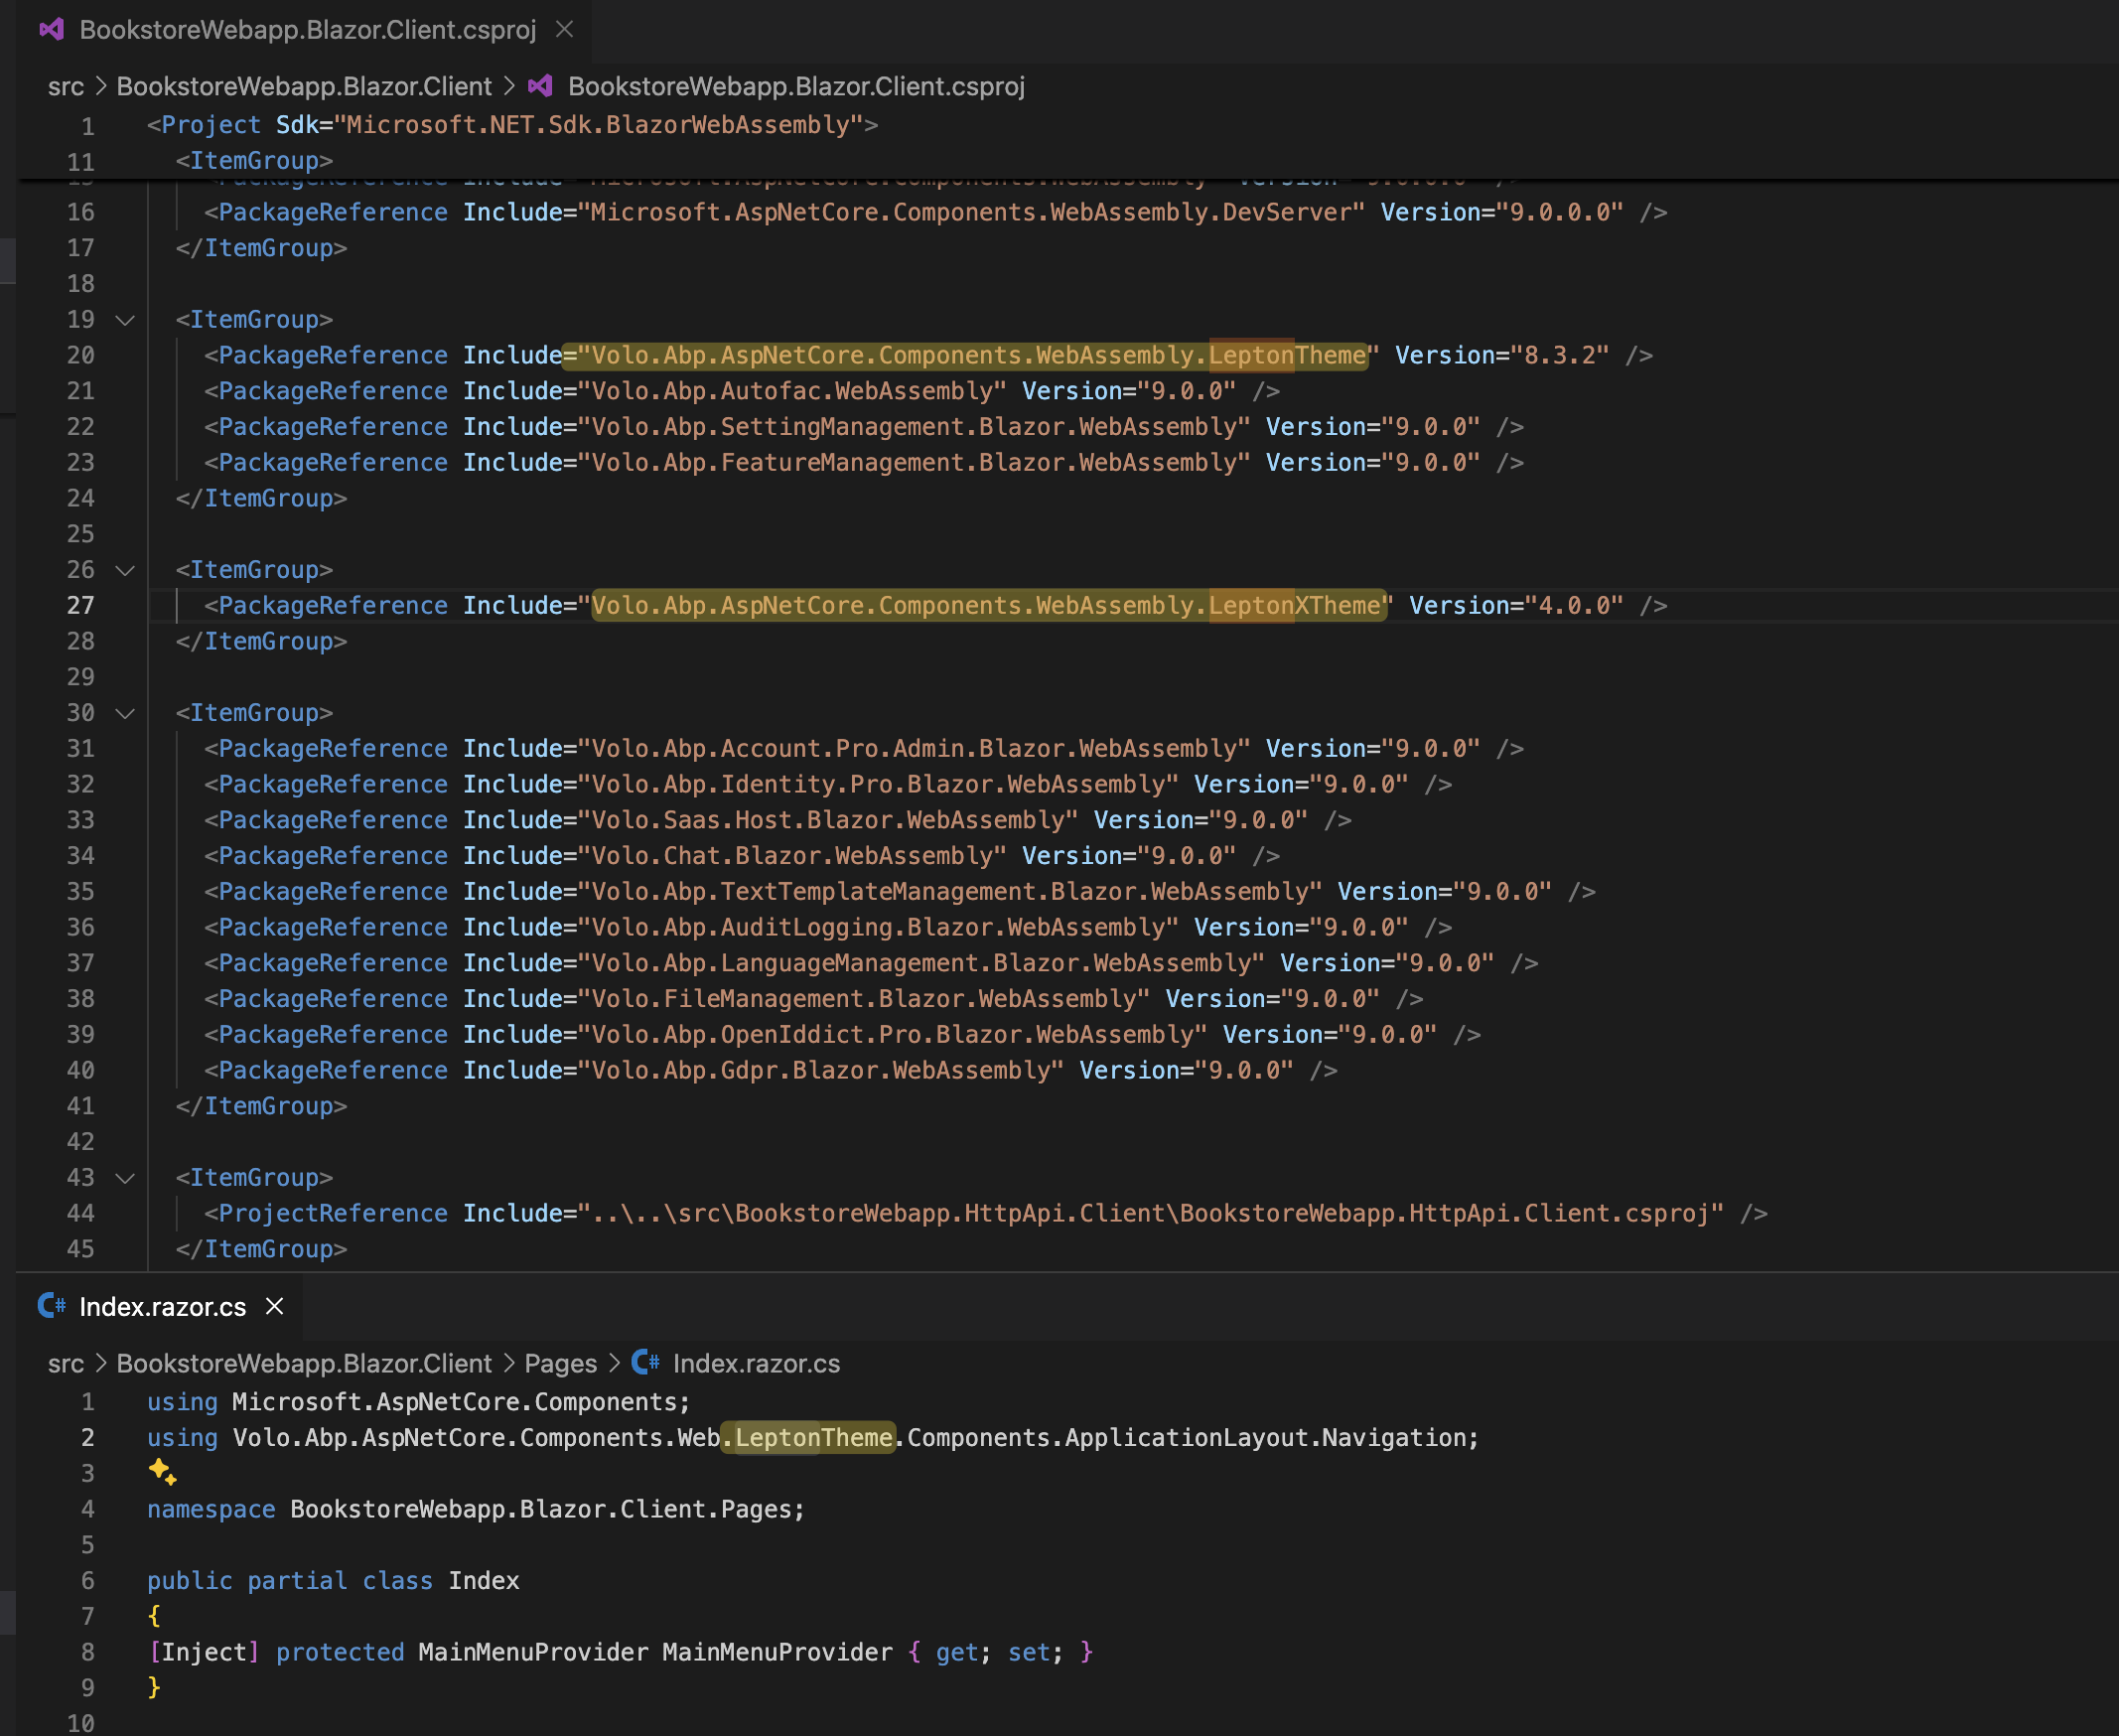Click the Visual Studio icon on csproj tab

point(52,29)
